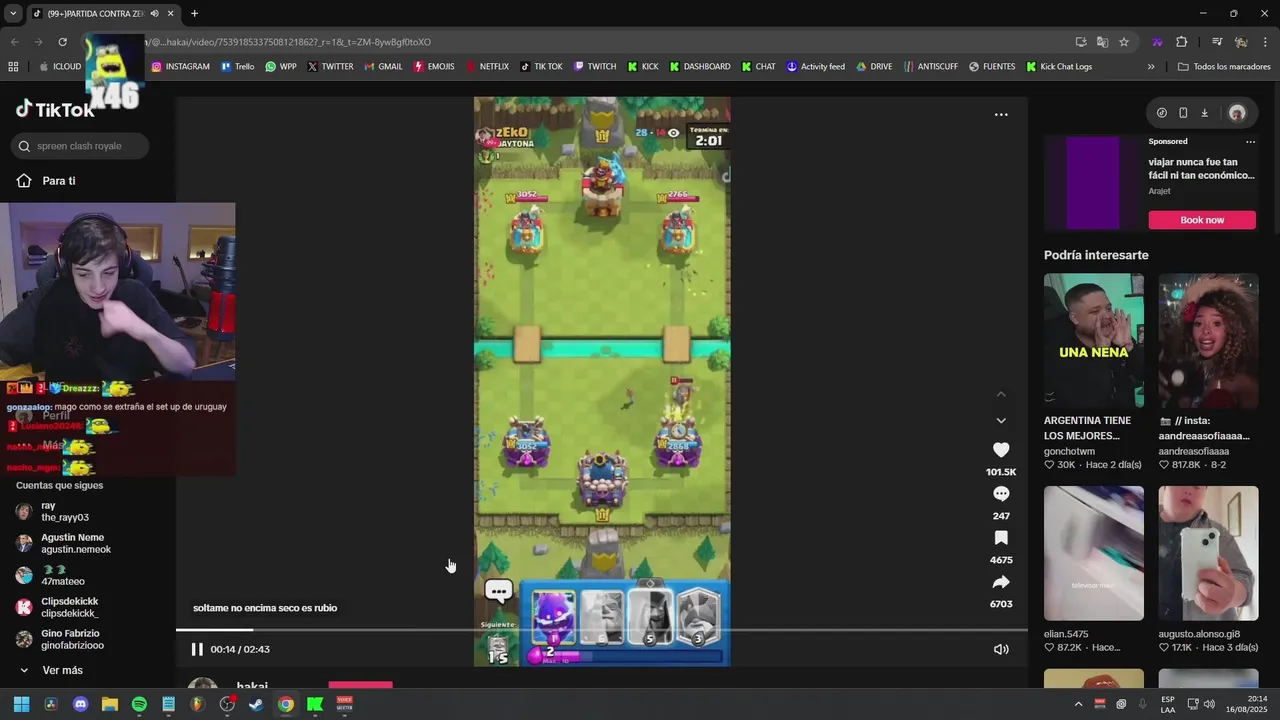Show more bookmarks with double chevron

point(1151,67)
